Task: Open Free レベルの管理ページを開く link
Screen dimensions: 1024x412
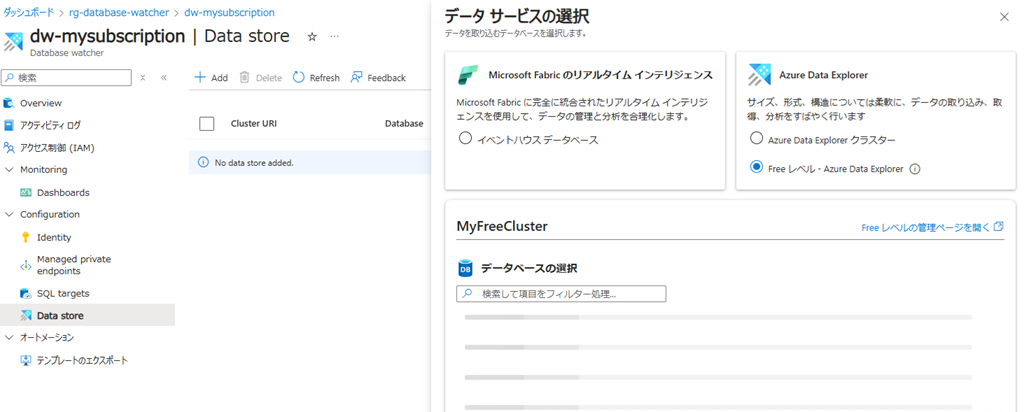Action: click(x=932, y=227)
